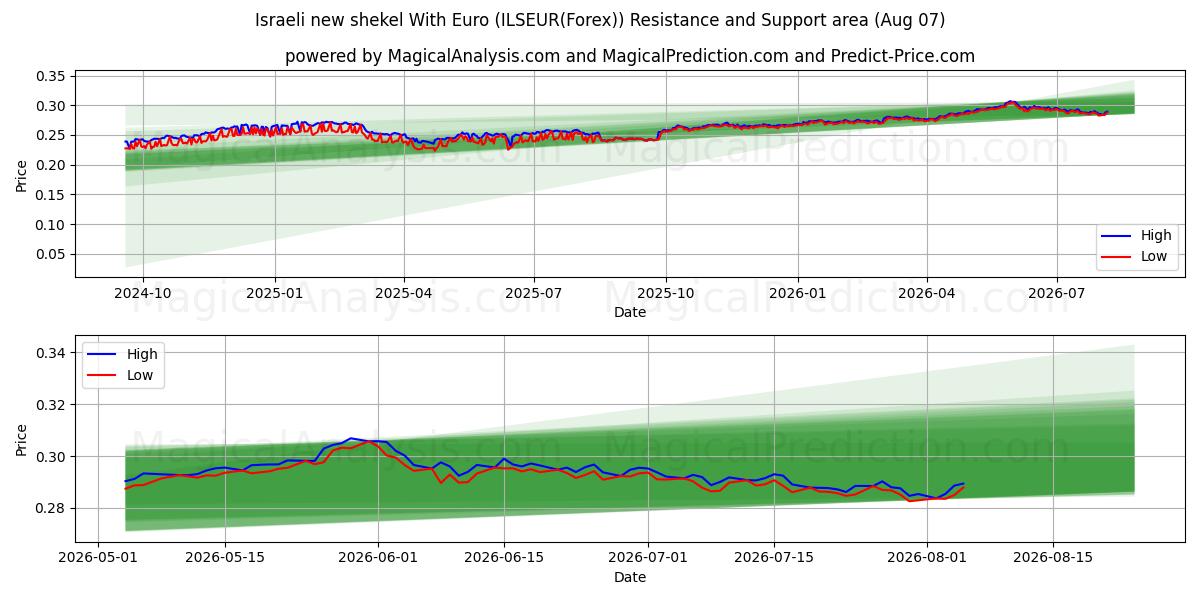This screenshot has height=600, width=1200.
Task: Click the '0.34' price tick on bottom chart
Action: pyautogui.click(x=51, y=353)
